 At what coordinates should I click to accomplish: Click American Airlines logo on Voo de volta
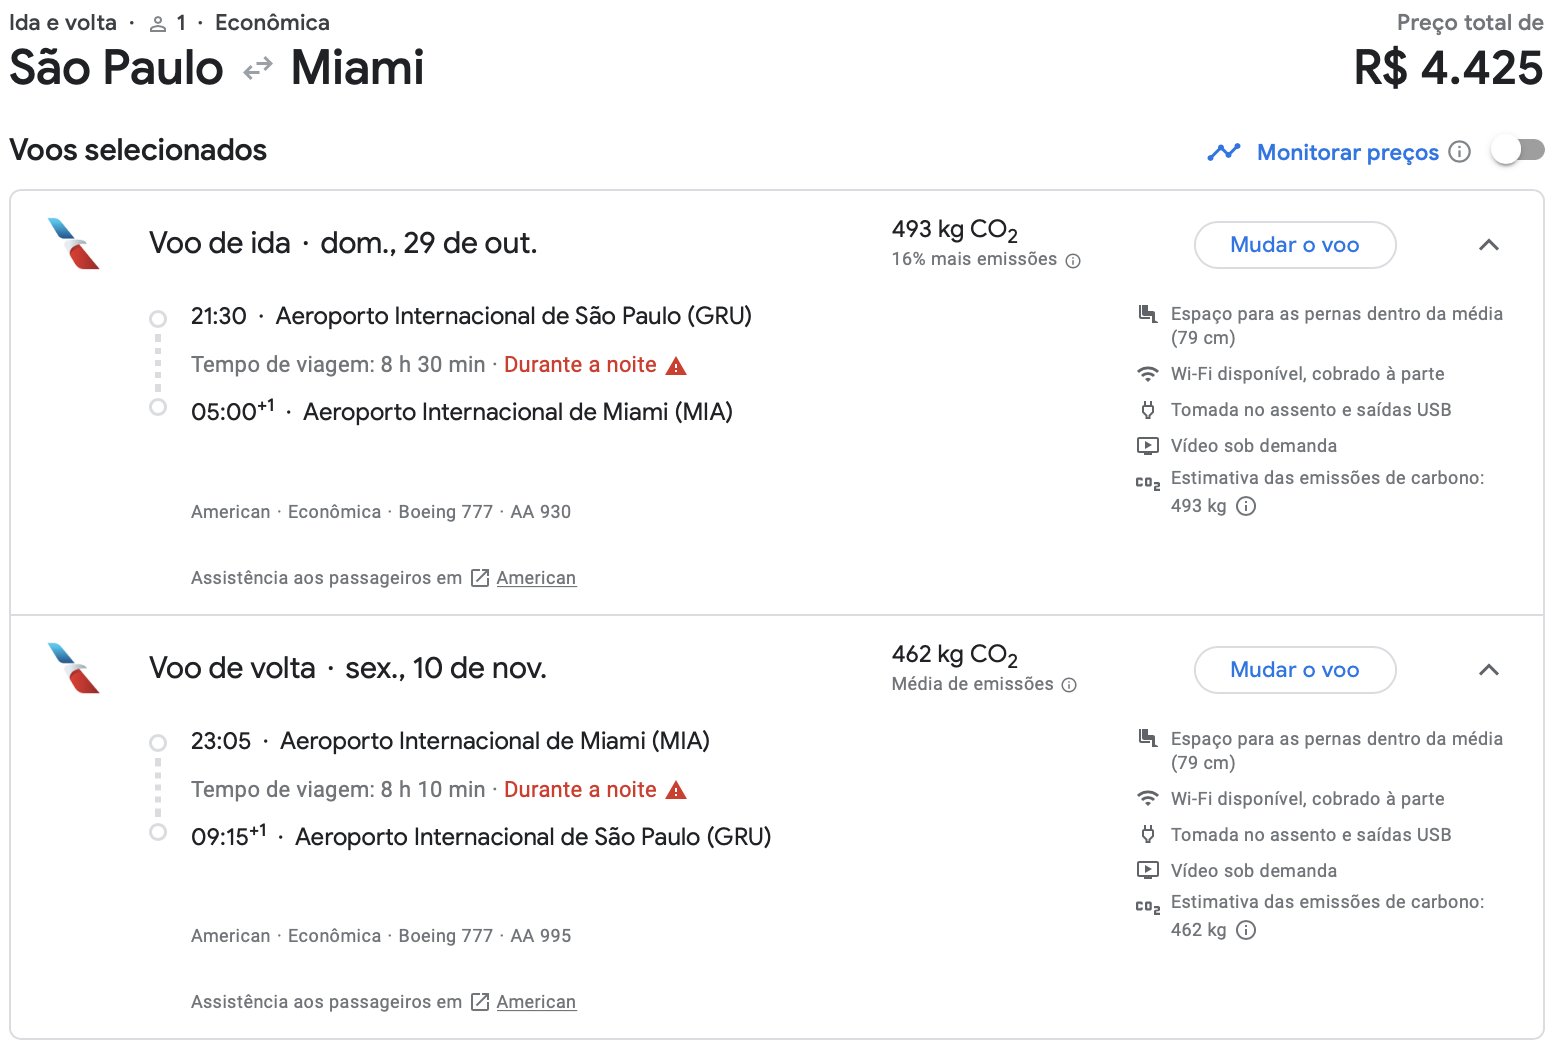point(74,668)
